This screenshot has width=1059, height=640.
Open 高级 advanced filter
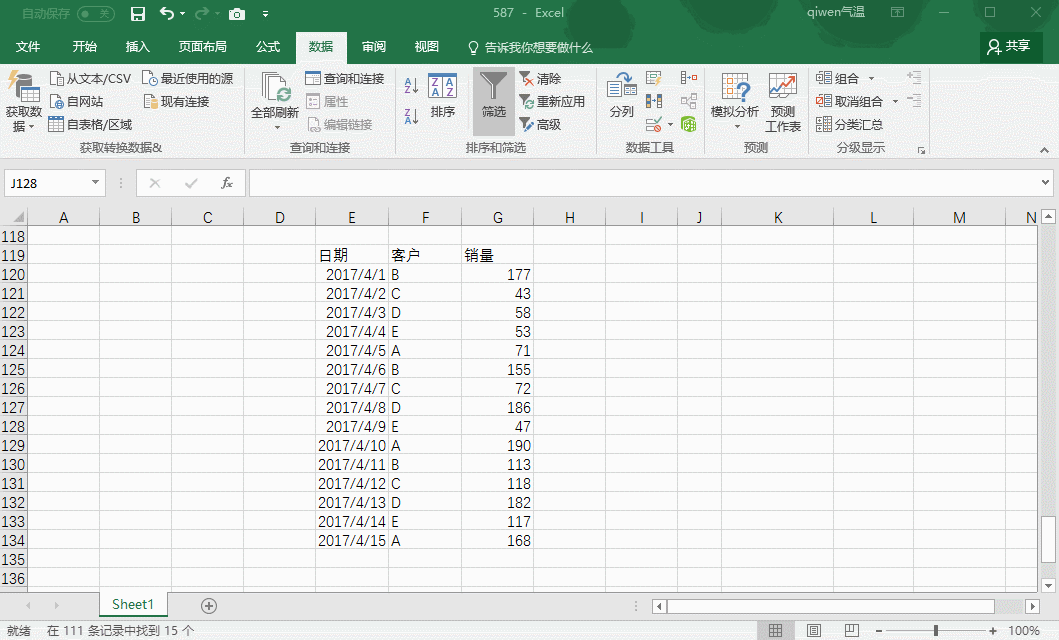(x=540, y=124)
